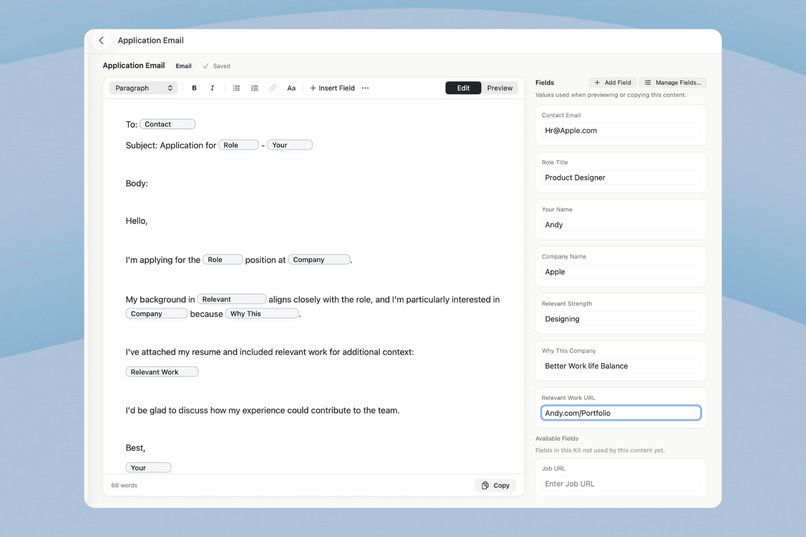This screenshot has height=537, width=806.
Task: Switch to Preview mode
Action: 500,88
